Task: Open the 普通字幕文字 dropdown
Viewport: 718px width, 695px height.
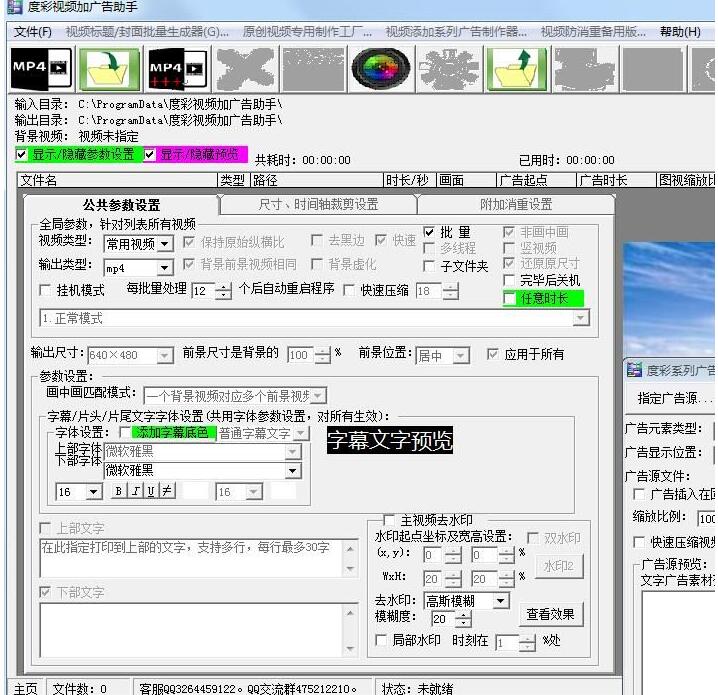Action: [x=301, y=433]
